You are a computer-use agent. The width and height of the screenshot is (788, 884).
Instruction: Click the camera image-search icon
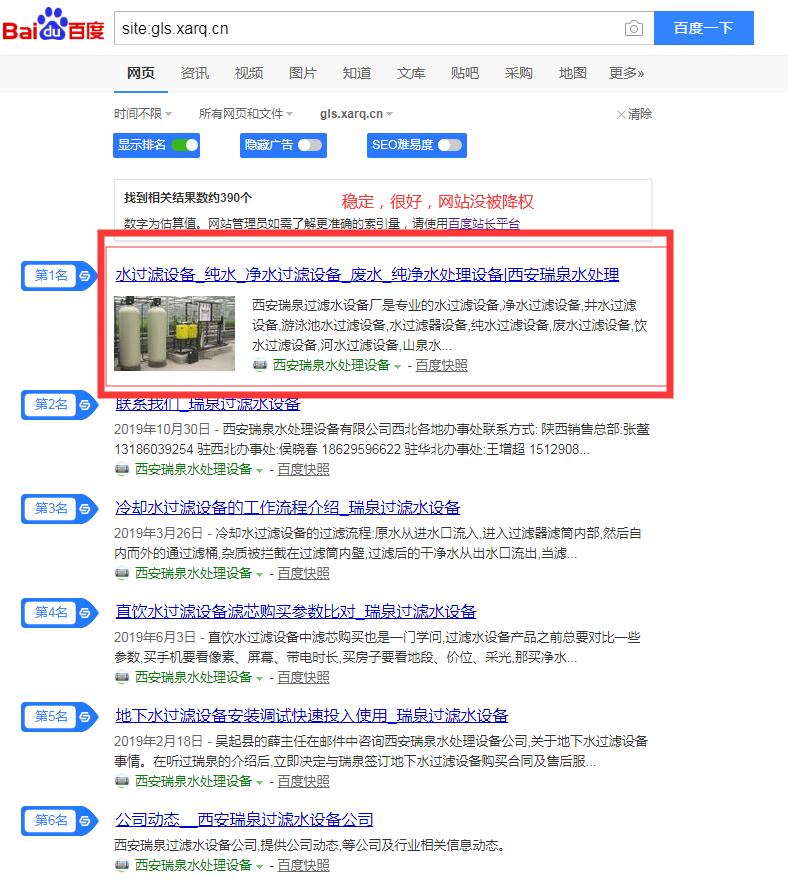click(x=633, y=29)
